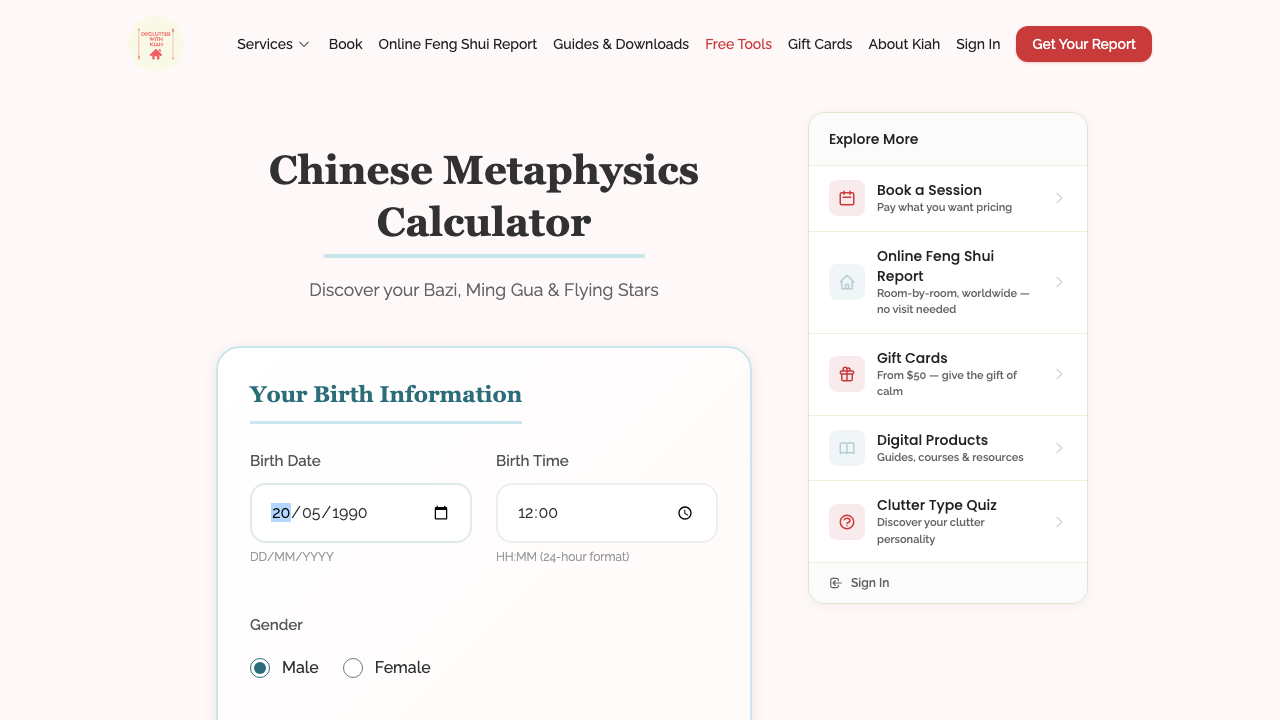
Task: Click the Male label text
Action: tap(300, 668)
